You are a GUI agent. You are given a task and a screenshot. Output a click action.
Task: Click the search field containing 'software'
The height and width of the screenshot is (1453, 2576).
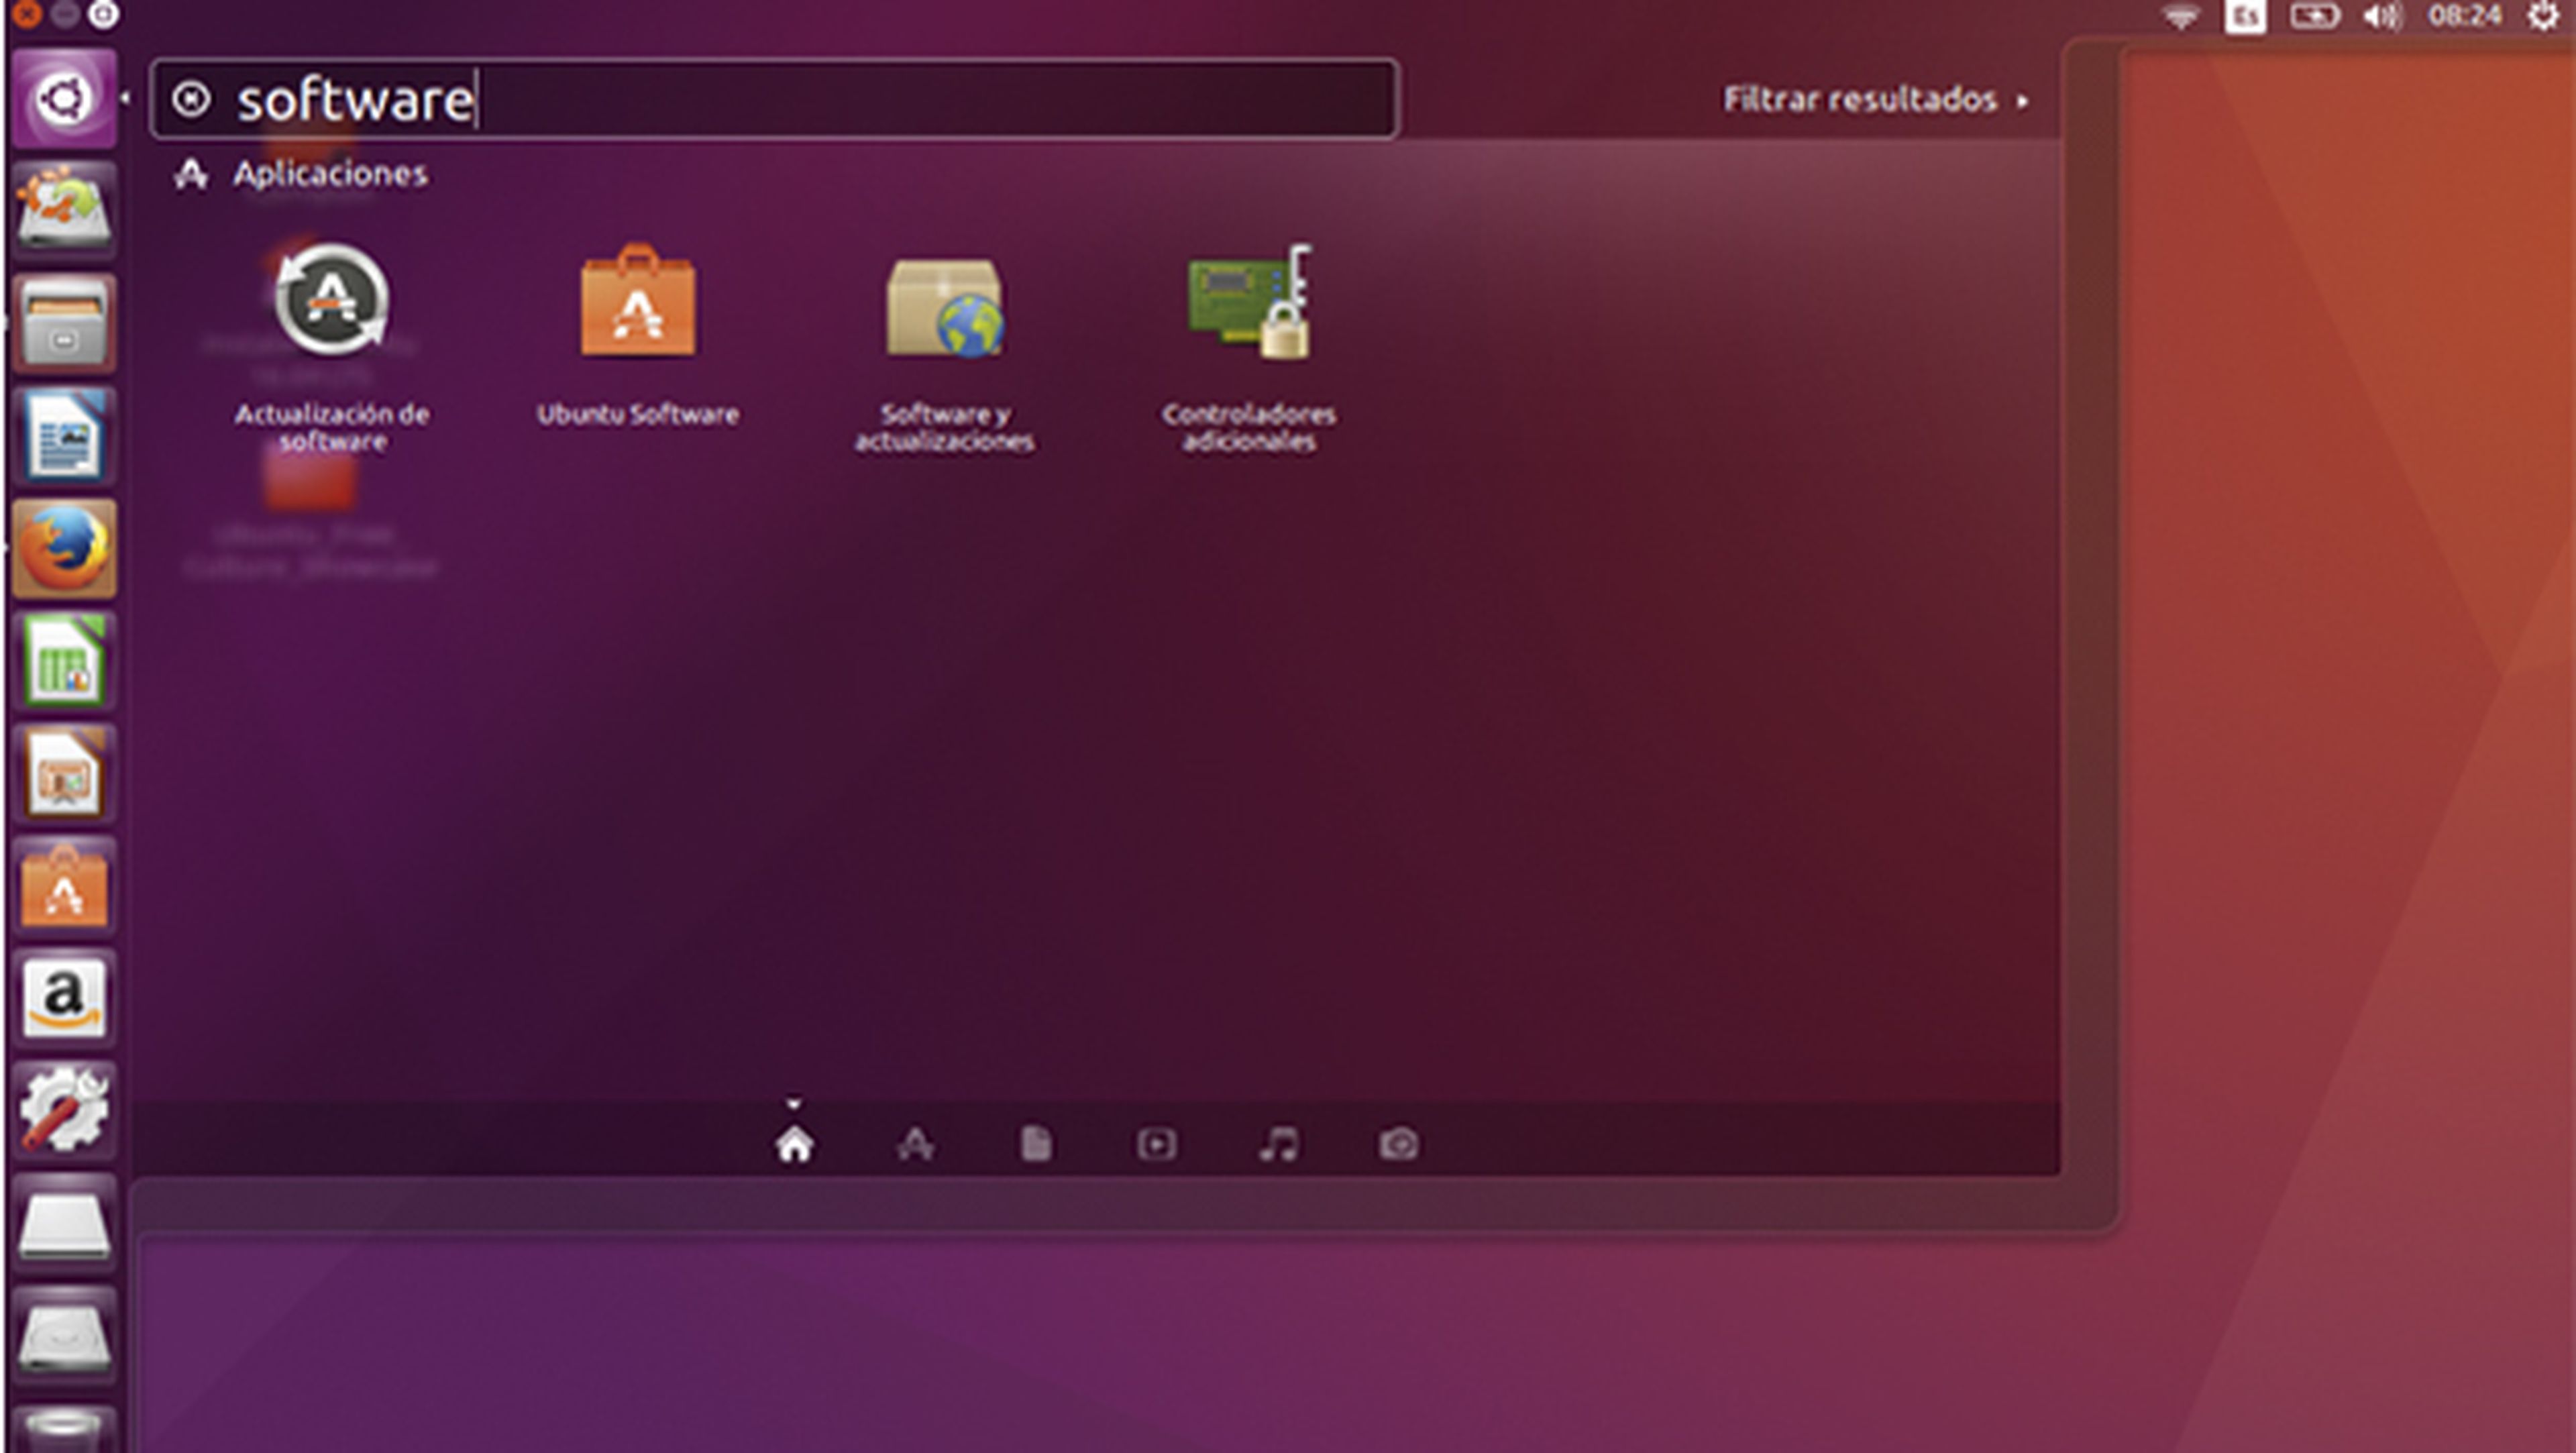click(x=774, y=99)
